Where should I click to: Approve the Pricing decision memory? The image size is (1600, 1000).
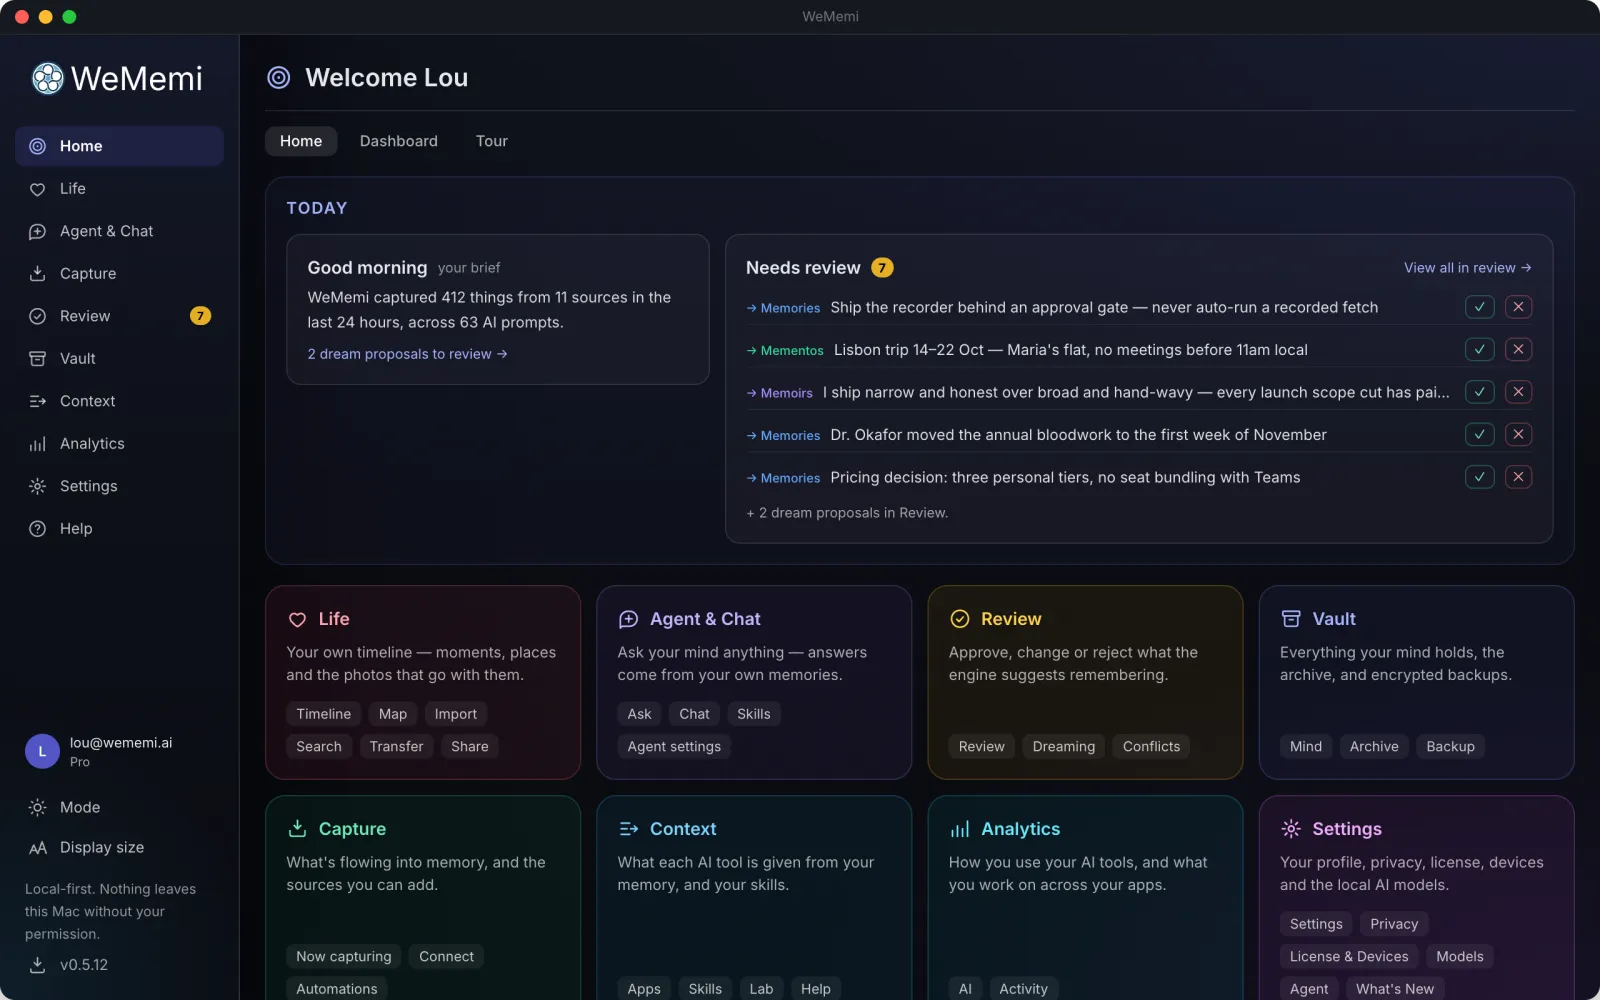[x=1479, y=477]
